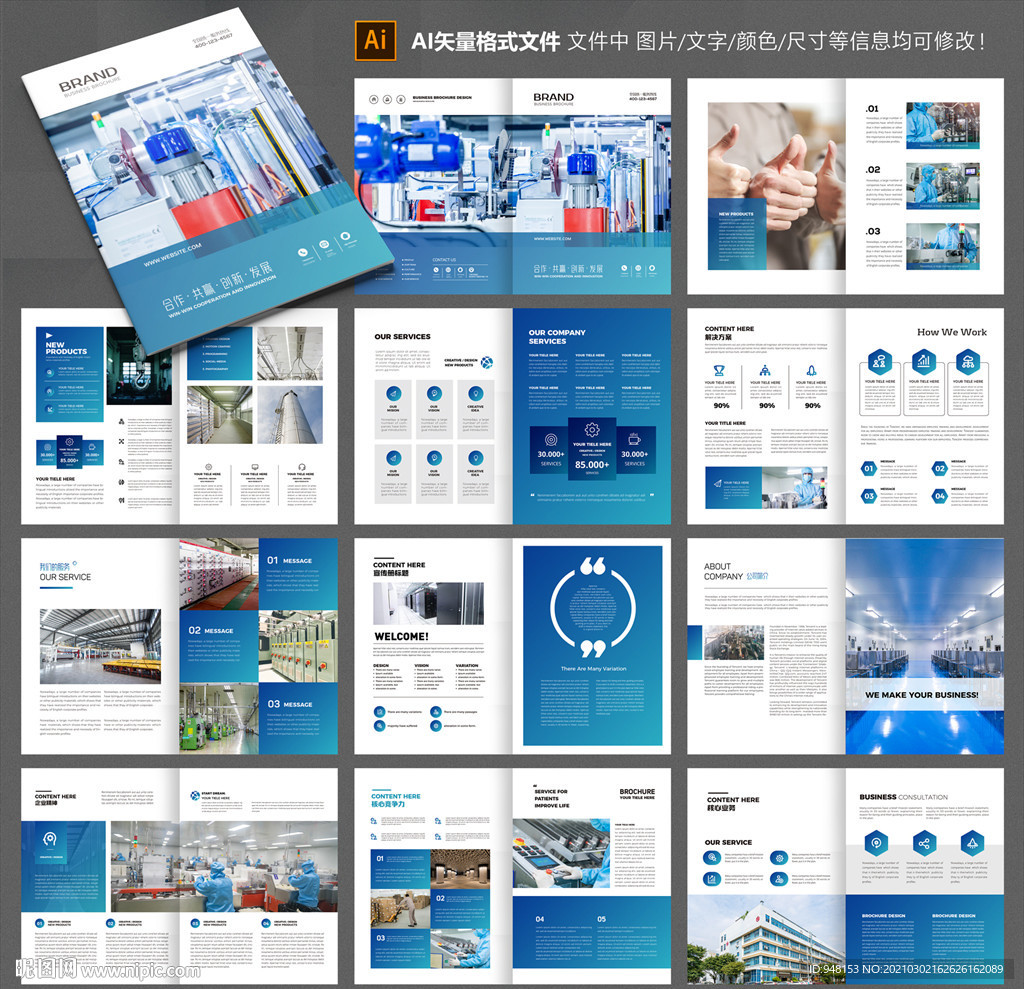Click the cleanroom photo beside .01

942,125
